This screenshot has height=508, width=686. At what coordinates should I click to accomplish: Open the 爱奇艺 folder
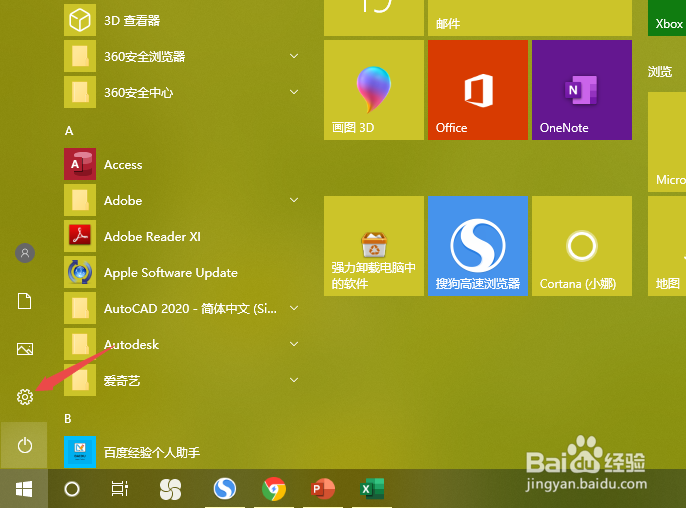pos(182,380)
